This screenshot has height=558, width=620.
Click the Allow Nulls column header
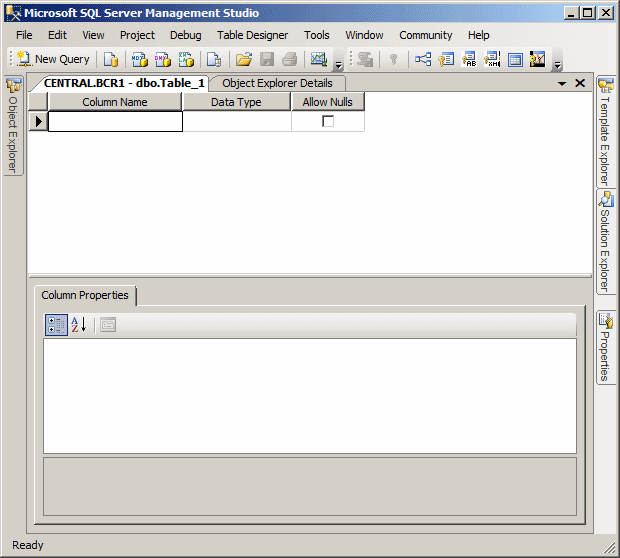tap(328, 102)
